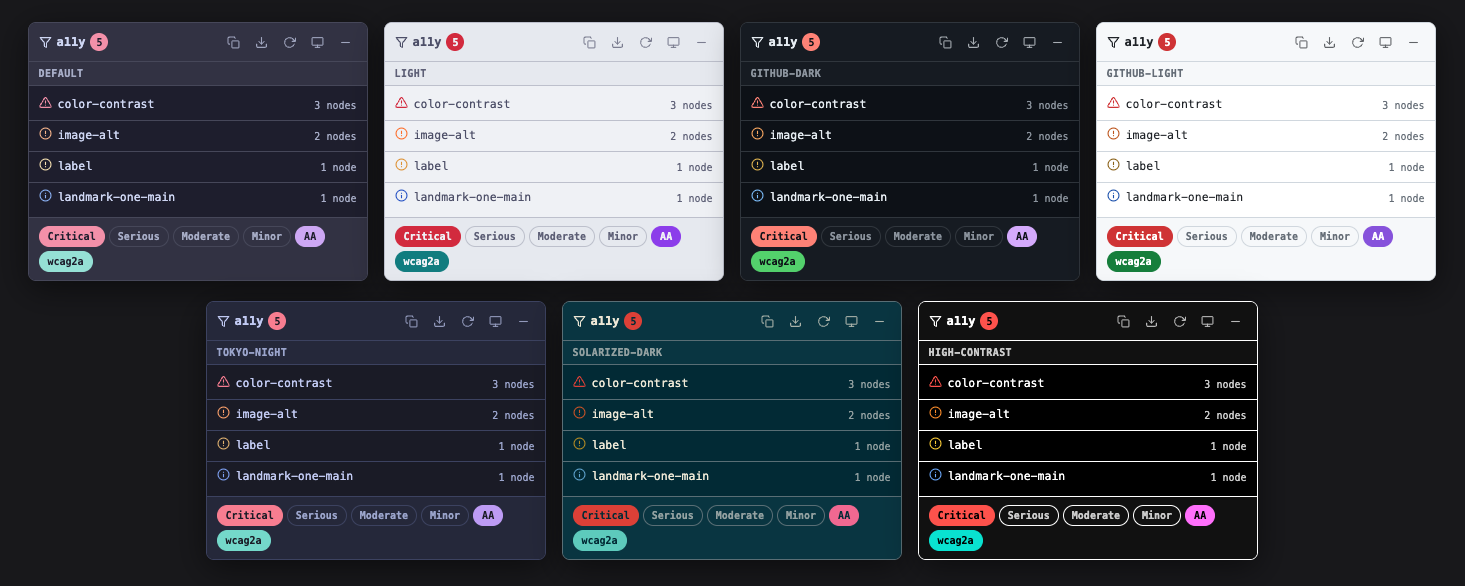1465x586 pixels.
Task: Click the refresh icon in the GITHUB-LIGHT panel
Action: pos(1357,42)
